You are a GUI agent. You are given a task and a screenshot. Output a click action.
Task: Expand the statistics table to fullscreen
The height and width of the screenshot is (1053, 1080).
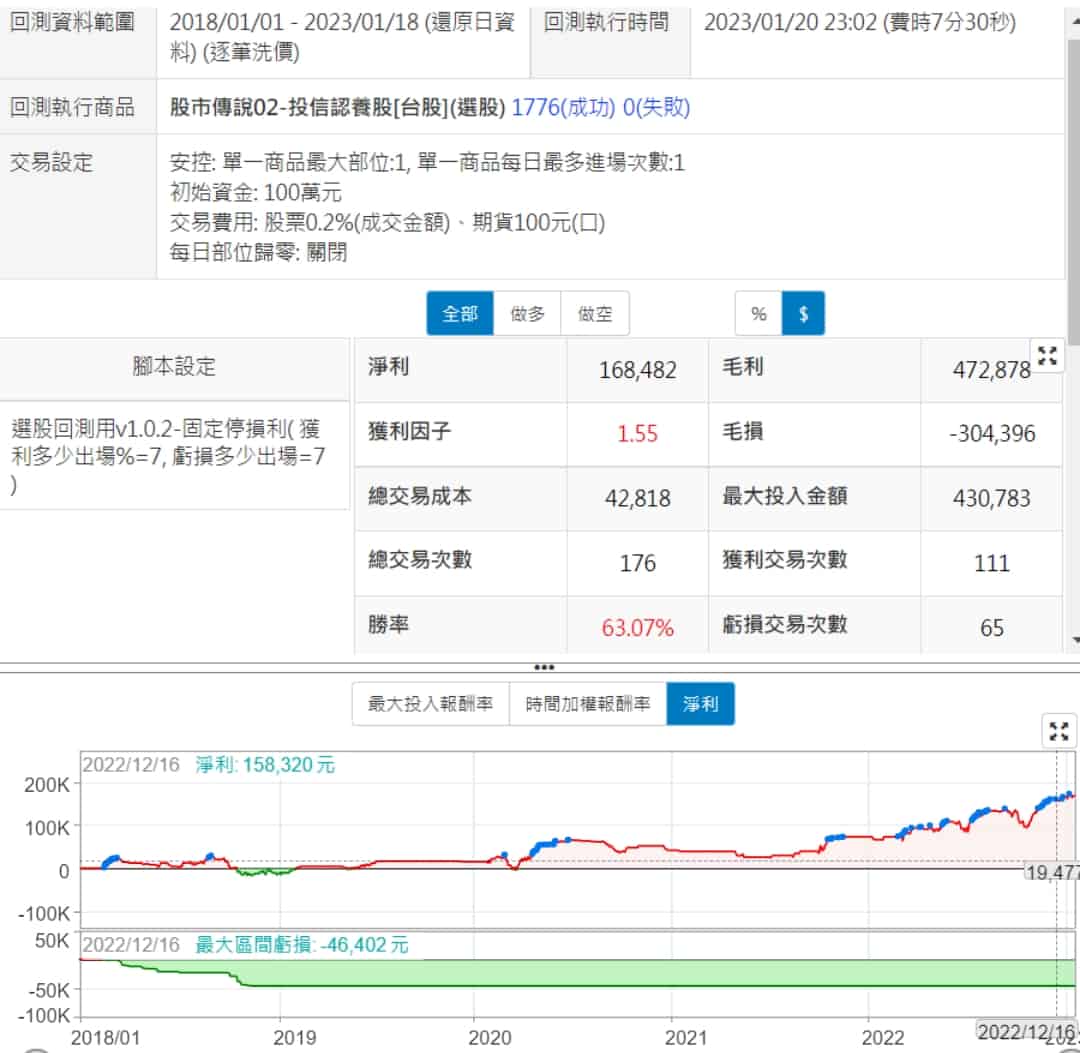(1047, 355)
